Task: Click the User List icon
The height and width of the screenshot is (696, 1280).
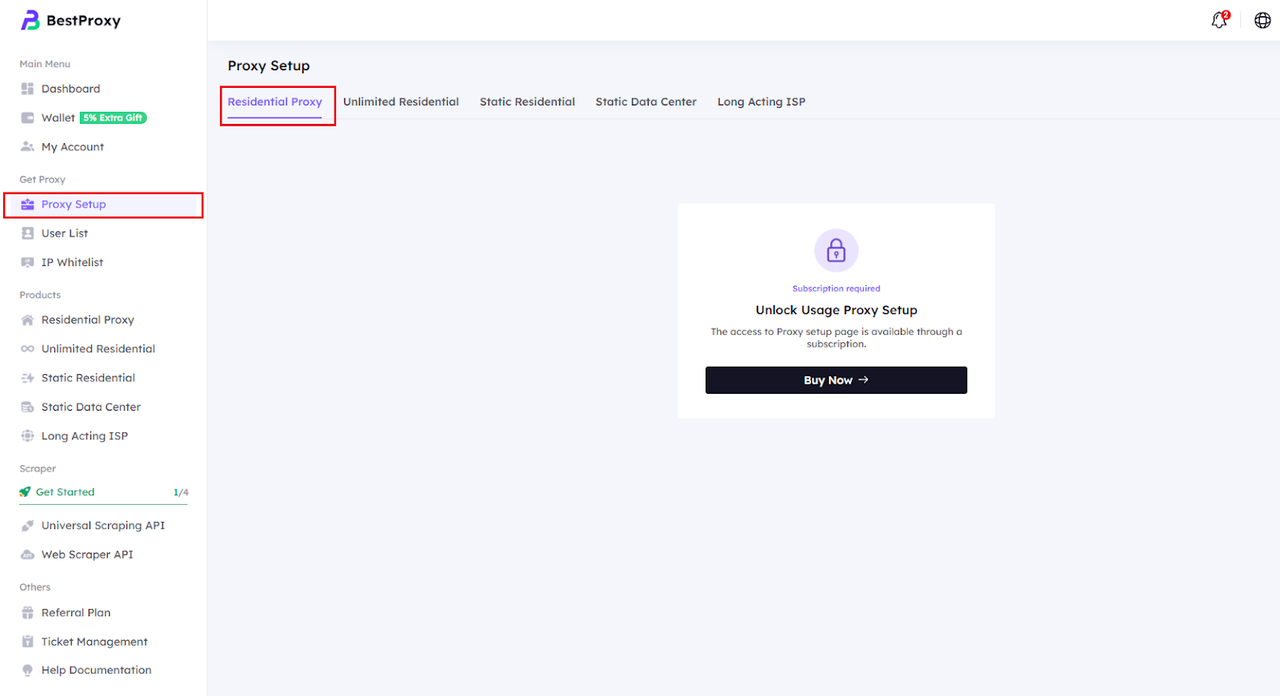Action: [28, 233]
